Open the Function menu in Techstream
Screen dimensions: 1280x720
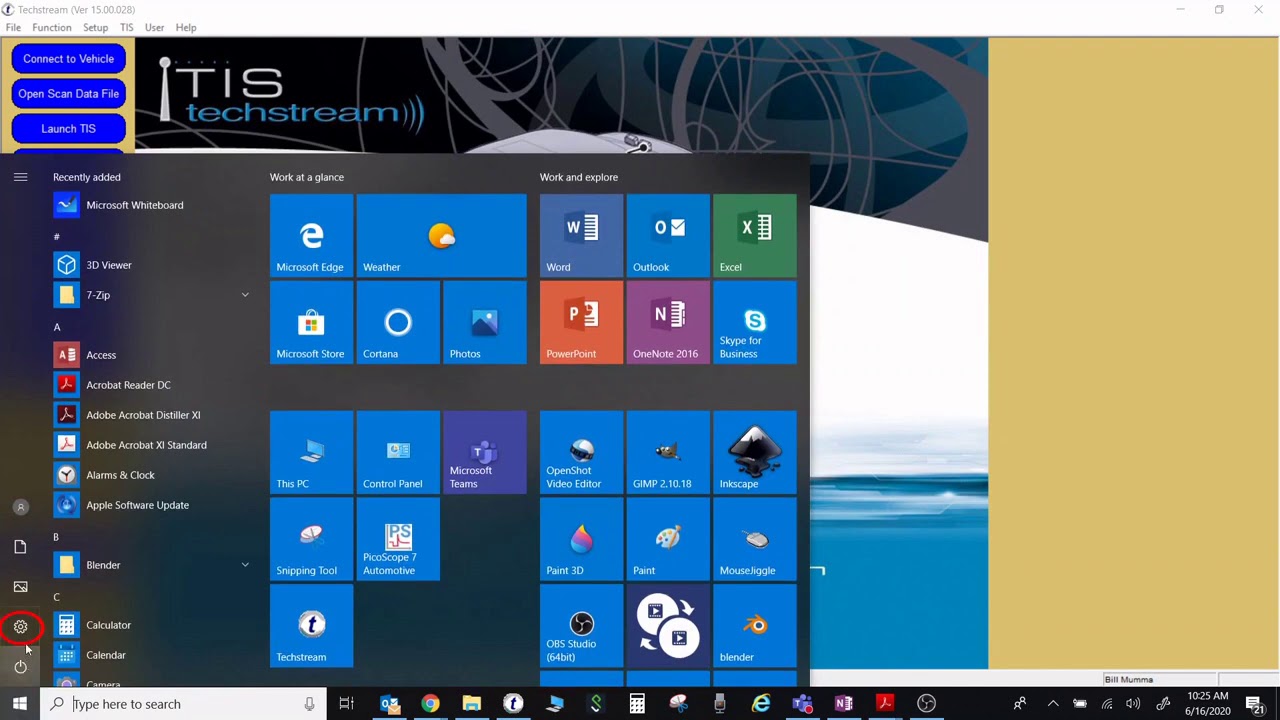coord(52,27)
